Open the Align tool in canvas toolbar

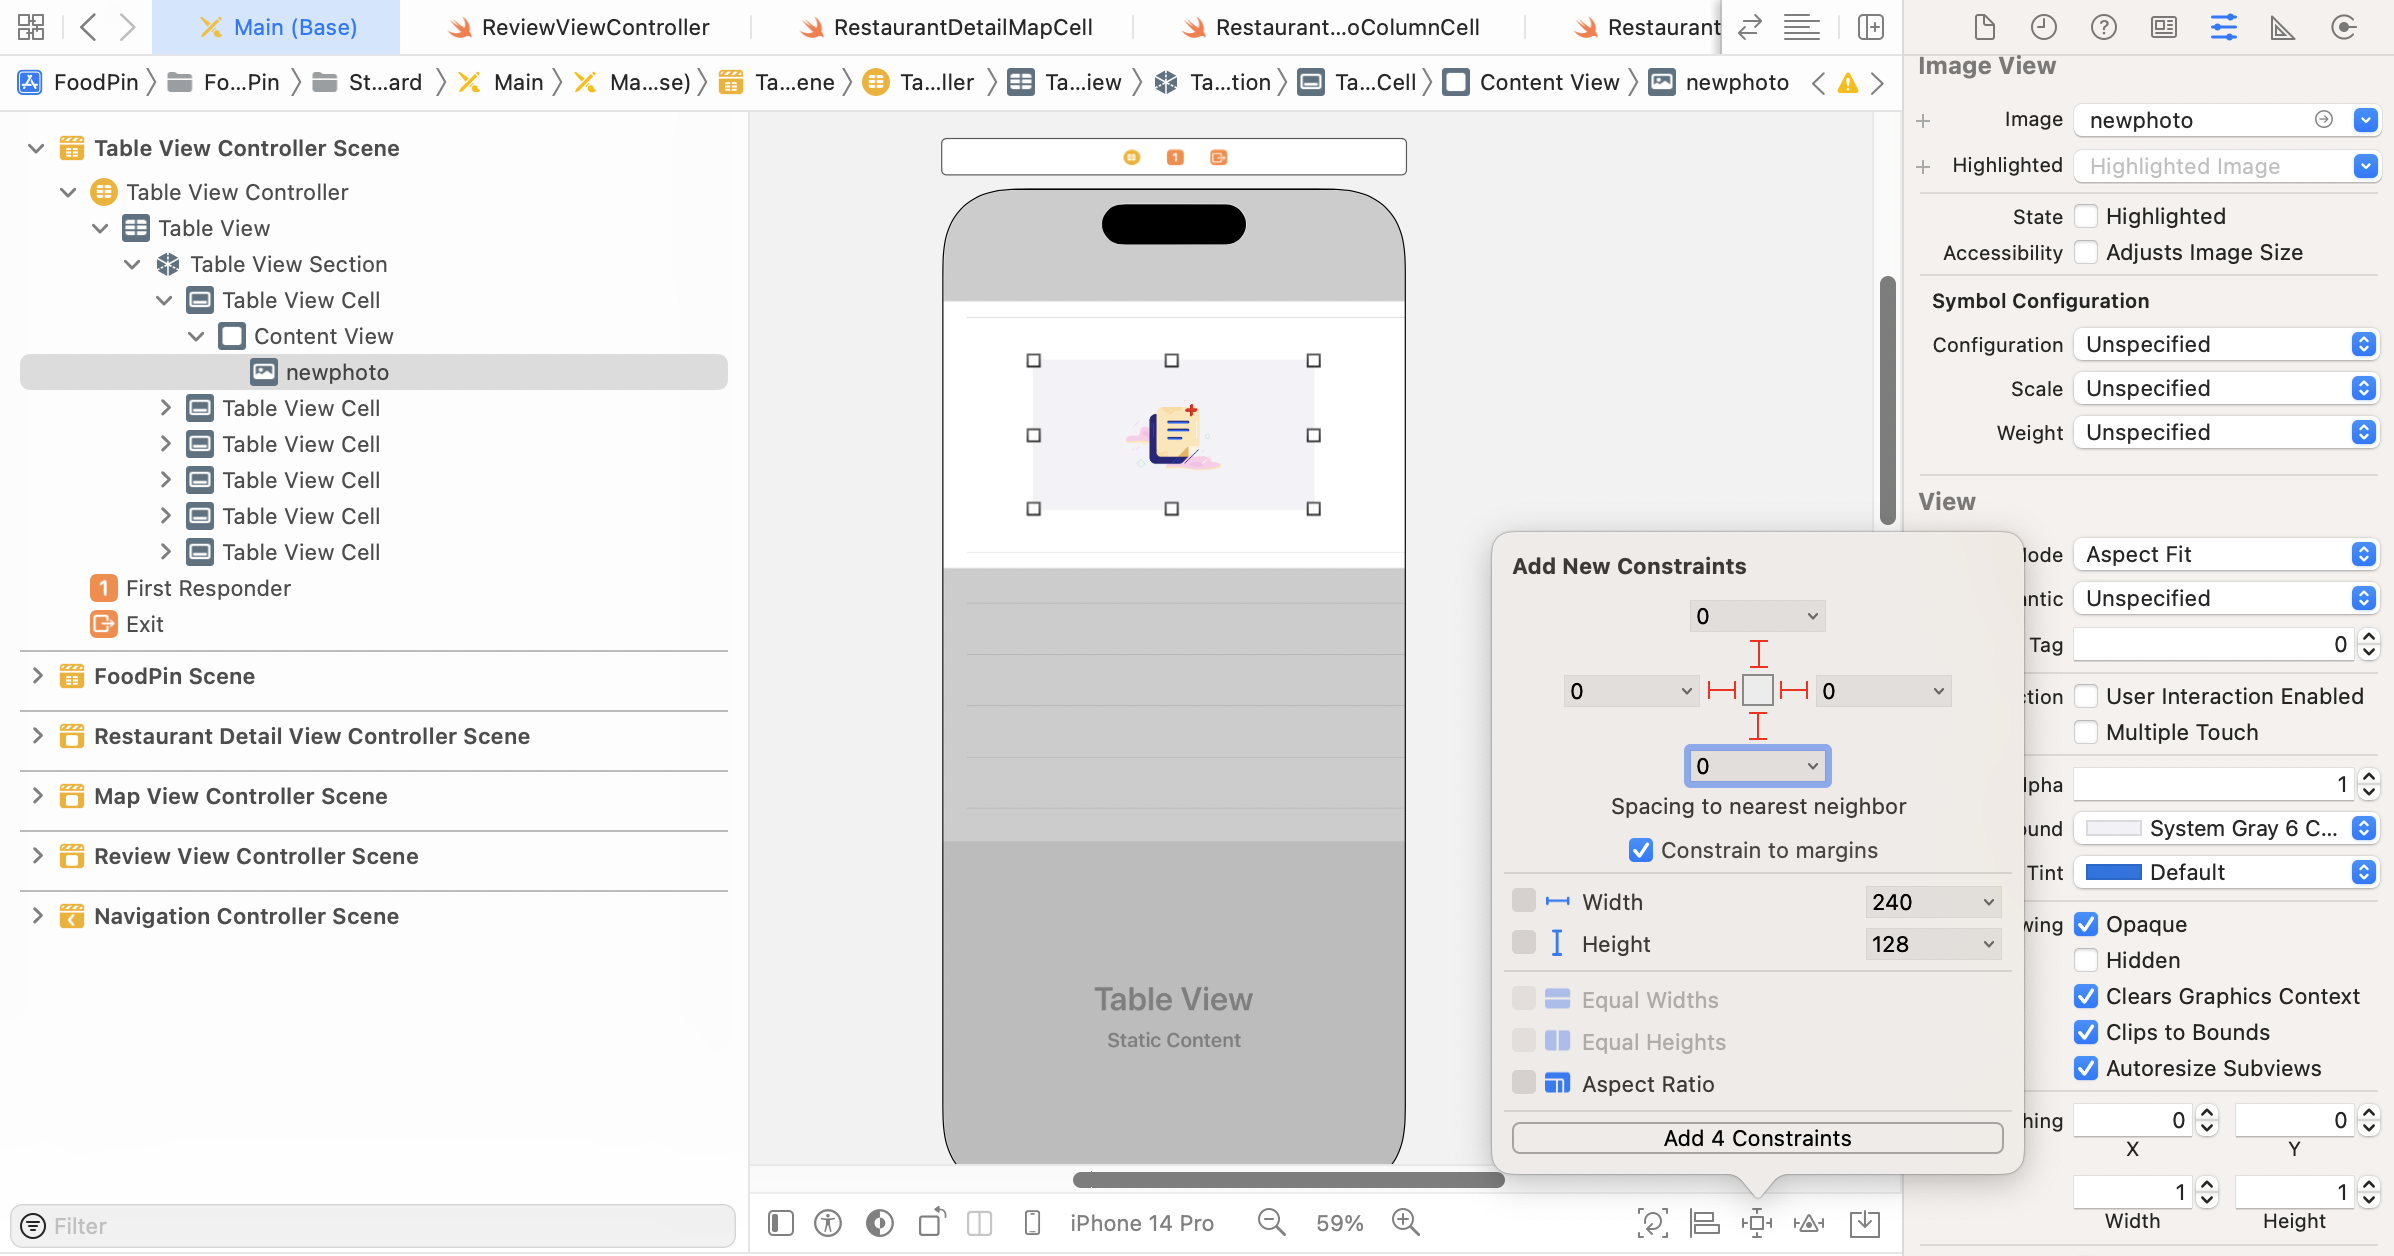(x=1704, y=1222)
